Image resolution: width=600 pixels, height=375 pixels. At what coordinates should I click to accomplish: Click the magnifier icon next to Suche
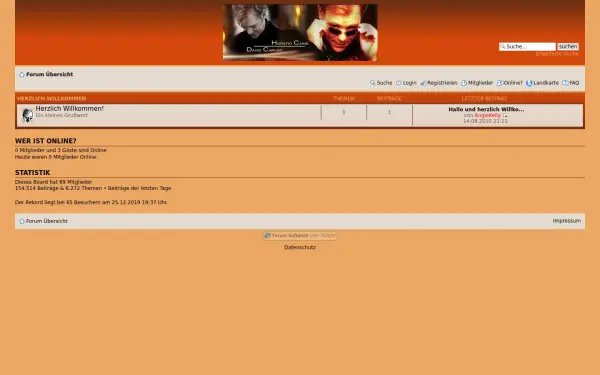pyautogui.click(x=373, y=83)
